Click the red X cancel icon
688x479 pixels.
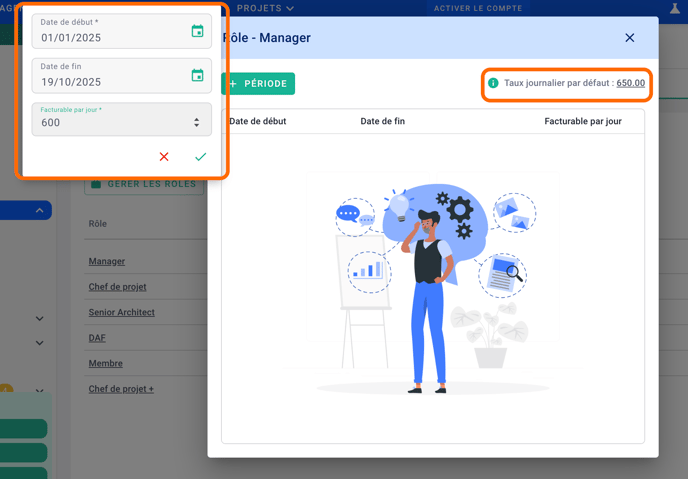(x=164, y=157)
